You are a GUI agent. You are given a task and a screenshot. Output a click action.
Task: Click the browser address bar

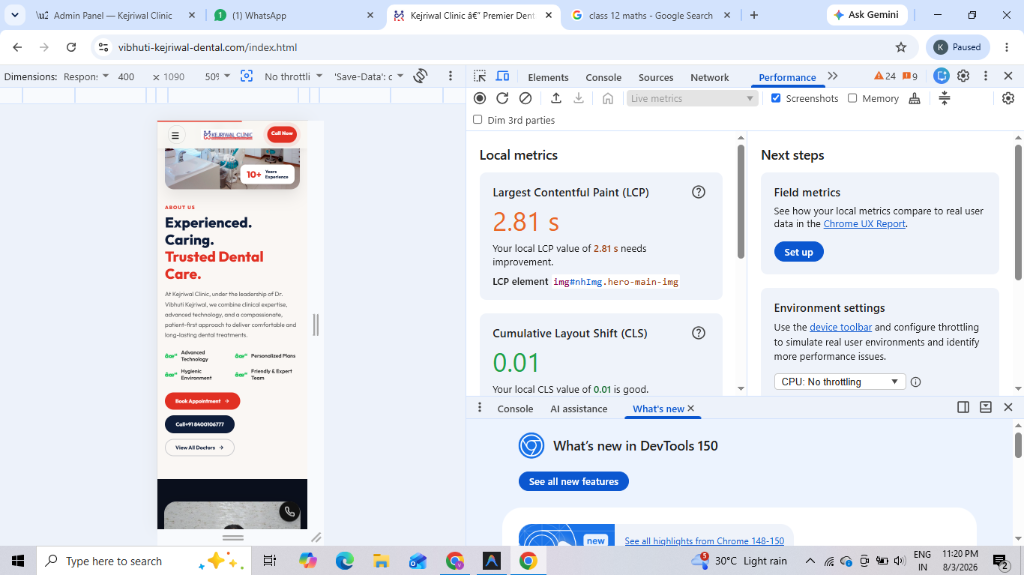pos(503,47)
